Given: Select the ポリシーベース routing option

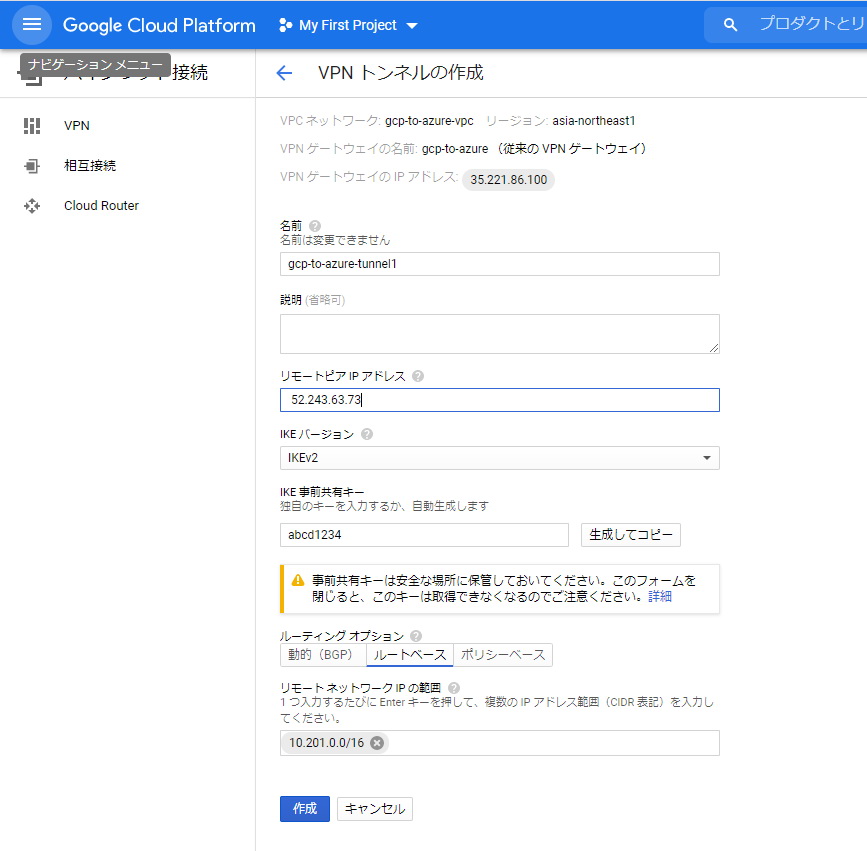Looking at the screenshot, I should click(x=503, y=655).
